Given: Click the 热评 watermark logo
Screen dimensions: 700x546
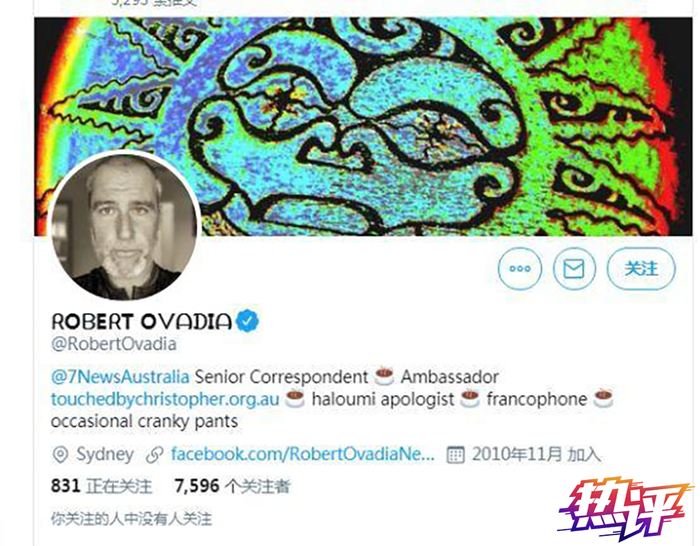Looking at the screenshot, I should (624, 508).
